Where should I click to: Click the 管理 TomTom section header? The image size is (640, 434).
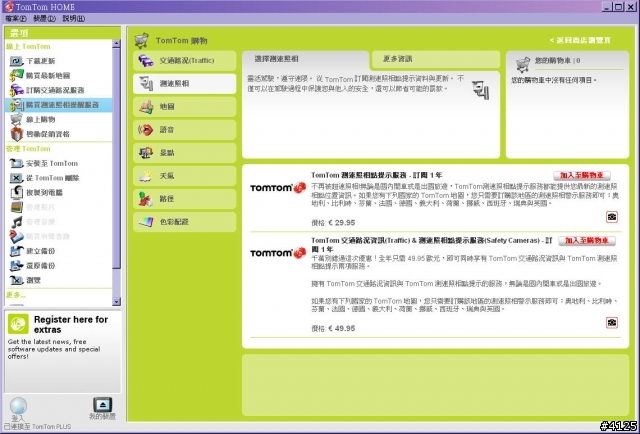[x=28, y=149]
